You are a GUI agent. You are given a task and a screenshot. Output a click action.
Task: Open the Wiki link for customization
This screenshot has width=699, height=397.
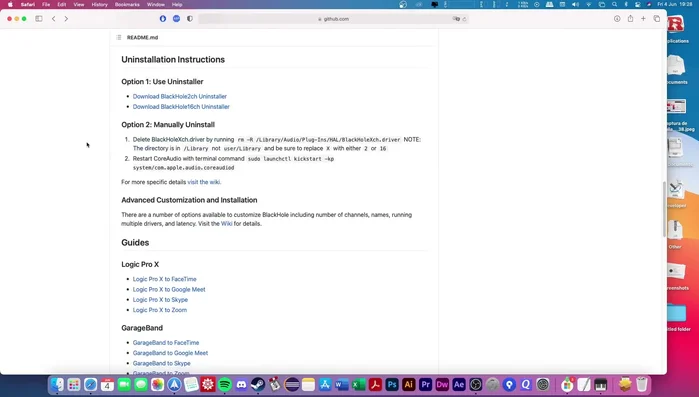click(x=226, y=224)
